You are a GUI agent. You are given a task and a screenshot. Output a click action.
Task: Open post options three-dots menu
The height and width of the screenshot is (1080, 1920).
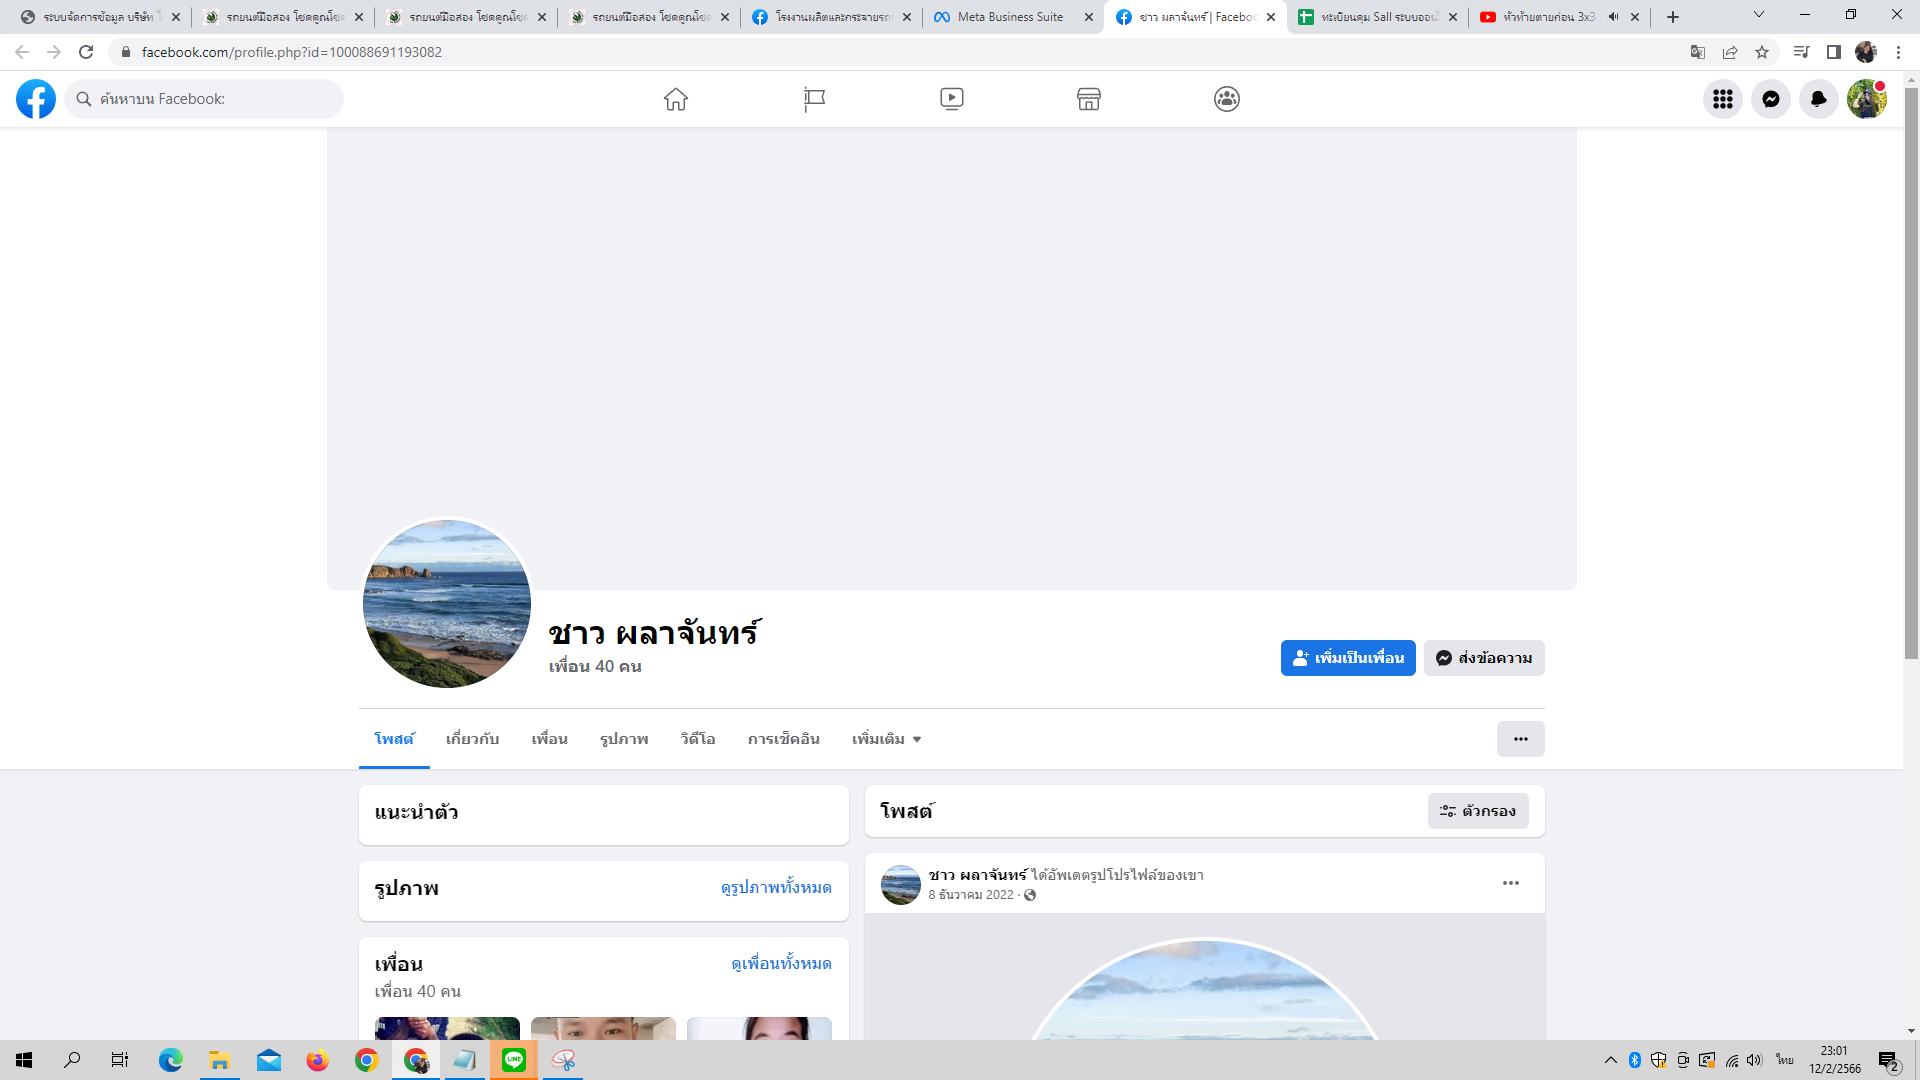1510,883
